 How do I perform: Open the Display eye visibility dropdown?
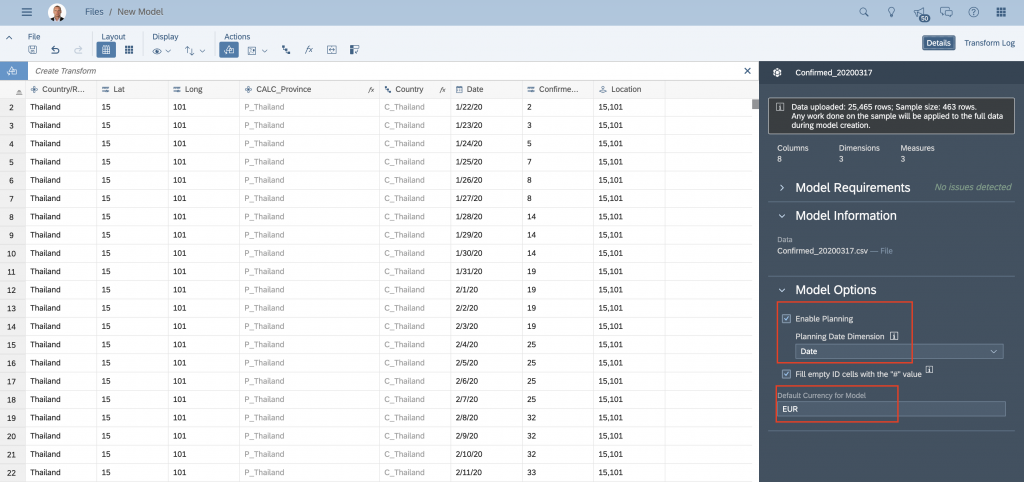161,50
